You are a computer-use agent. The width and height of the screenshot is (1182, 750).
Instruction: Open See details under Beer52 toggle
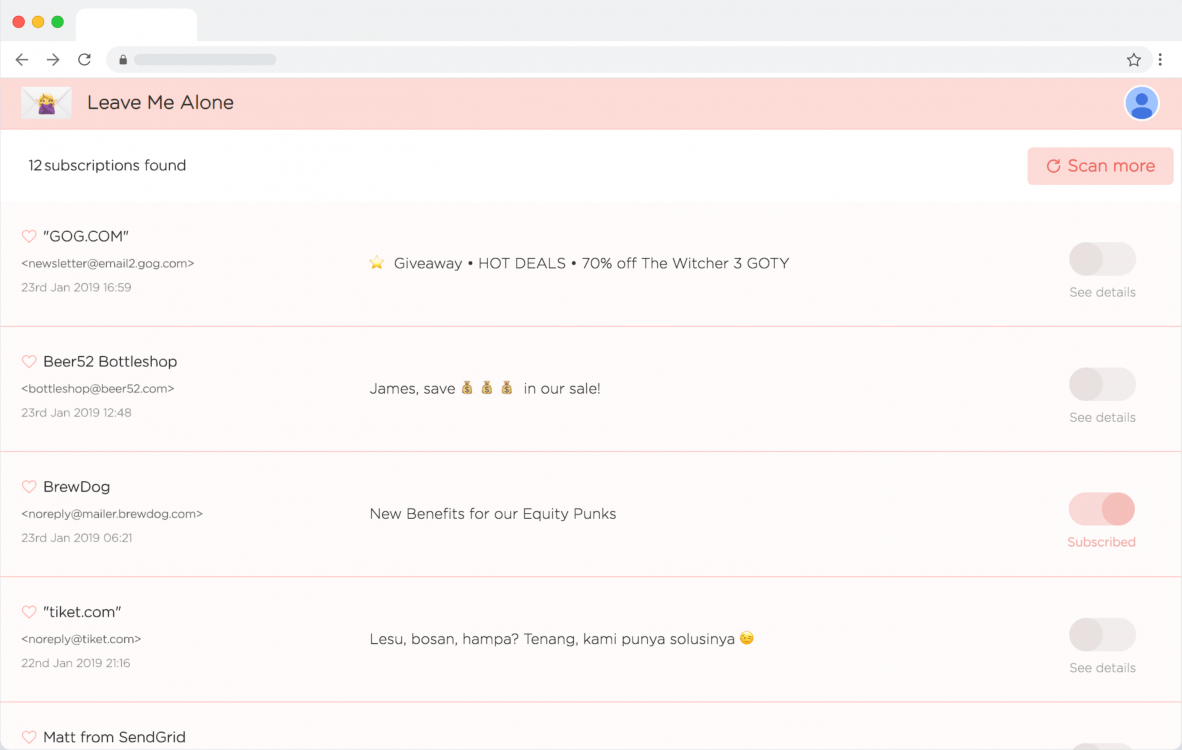[x=1102, y=418]
